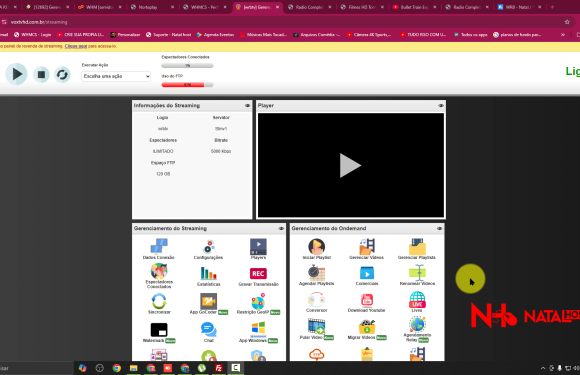580x375 pixels.
Task: Open Camtasia from the taskbar
Action: 236,368
